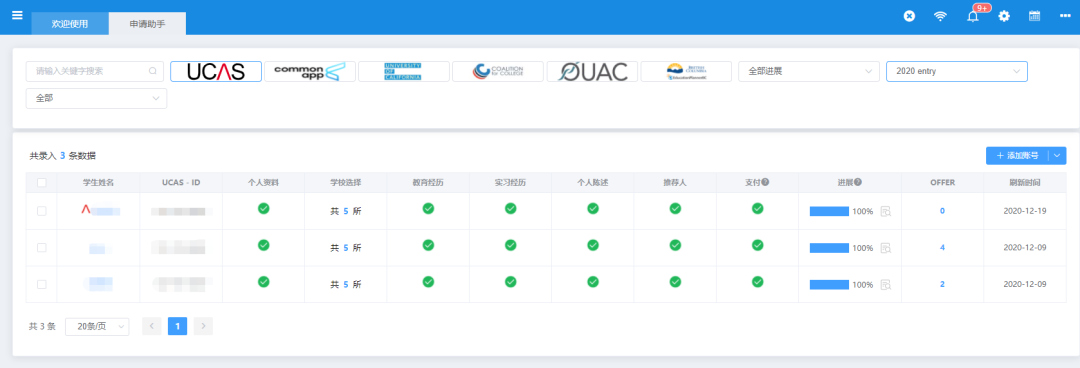Image resolution: width=1080 pixels, height=368 pixels.
Task: Click 支付 green check in OFFER 4 row
Action: (x=757, y=245)
